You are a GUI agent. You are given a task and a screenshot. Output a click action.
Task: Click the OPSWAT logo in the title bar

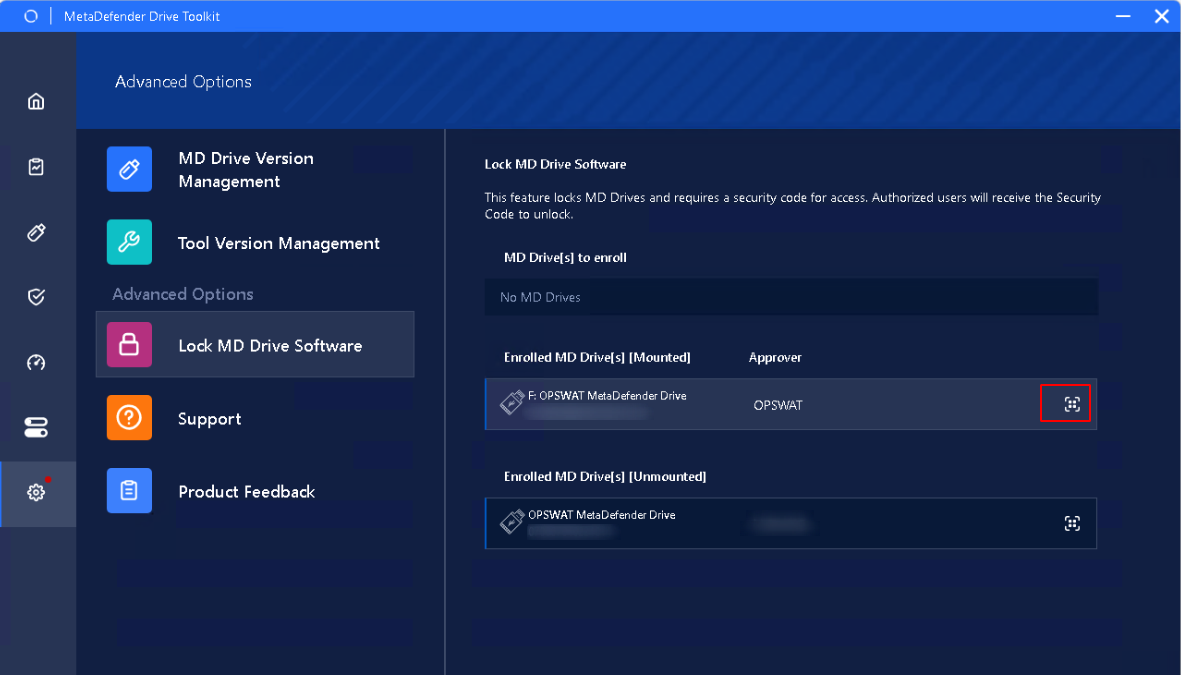point(31,16)
